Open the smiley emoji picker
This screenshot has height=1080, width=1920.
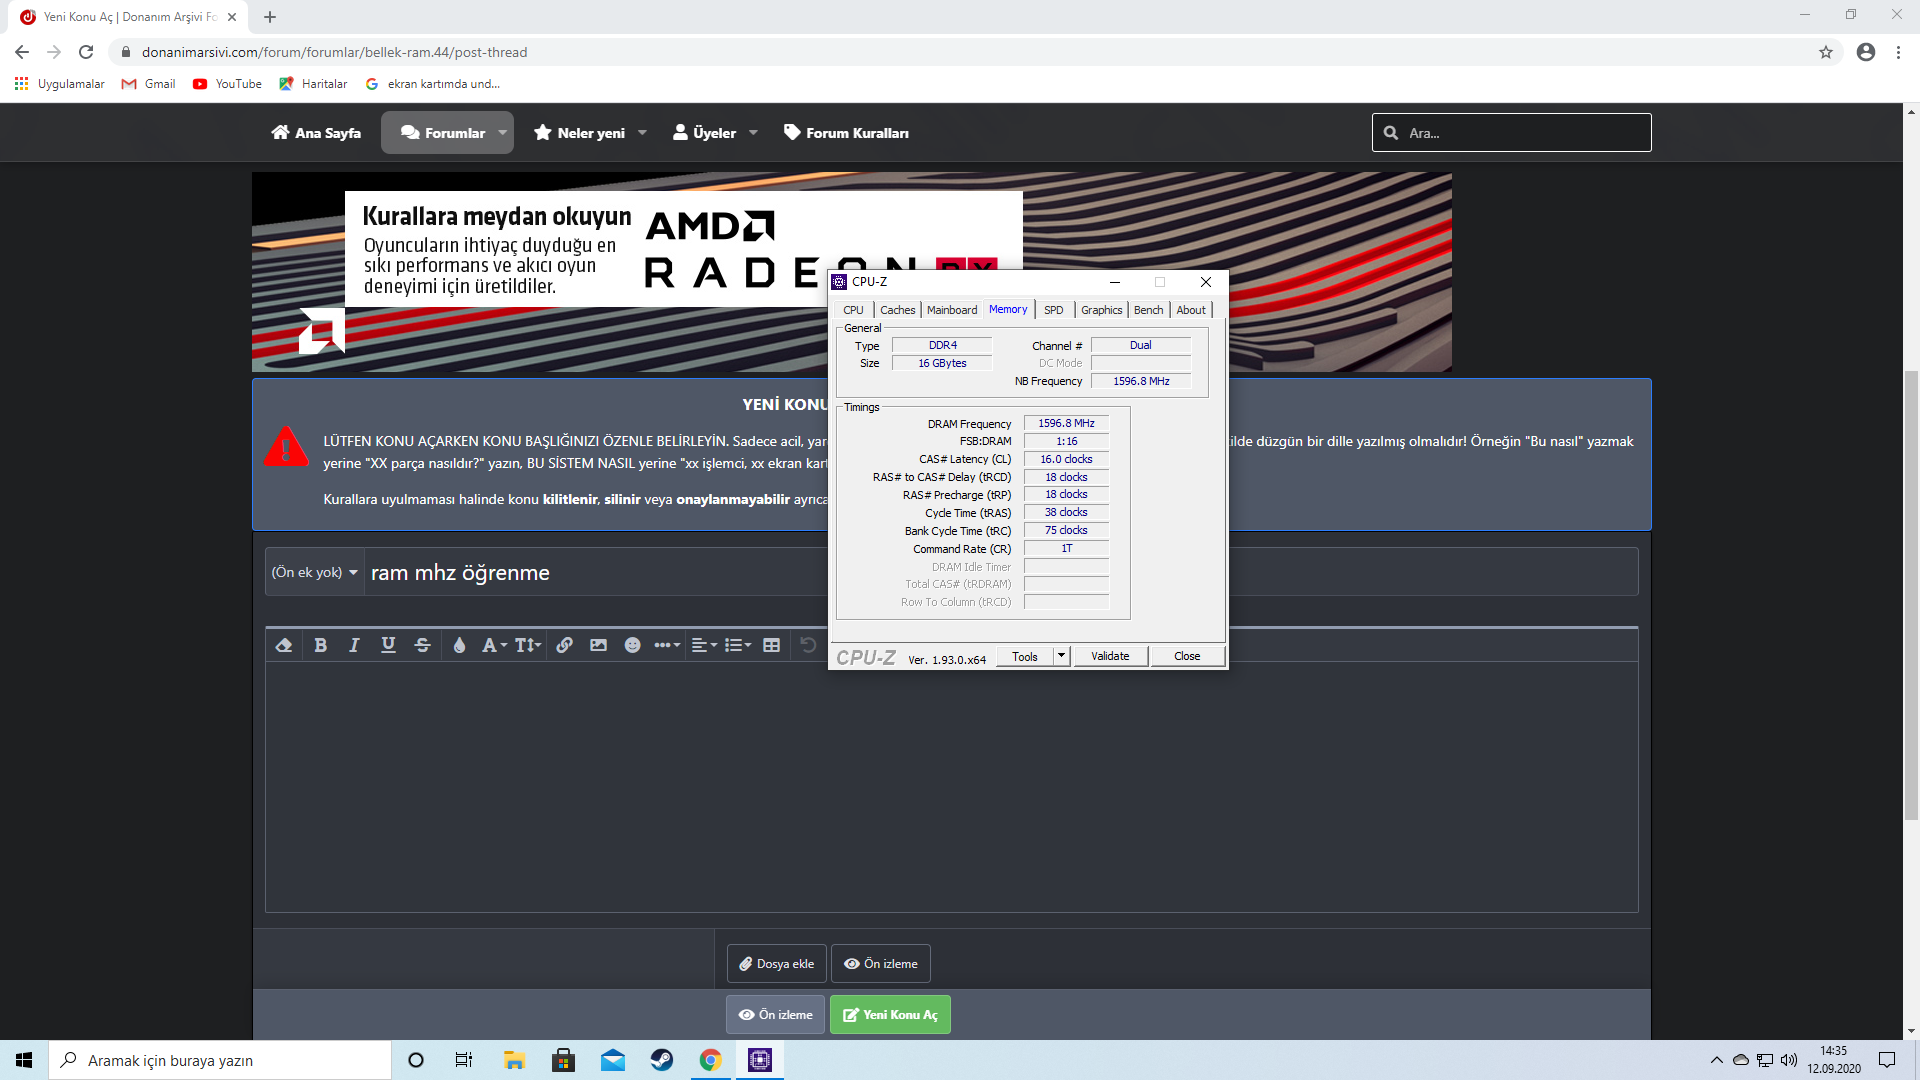pyautogui.click(x=632, y=646)
